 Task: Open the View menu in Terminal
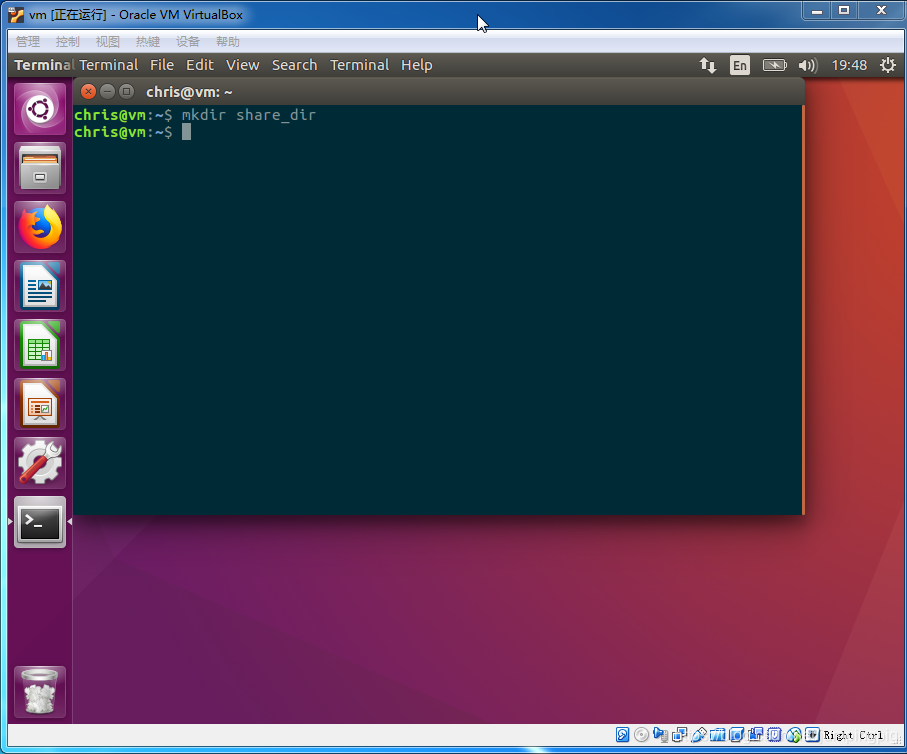pos(242,65)
